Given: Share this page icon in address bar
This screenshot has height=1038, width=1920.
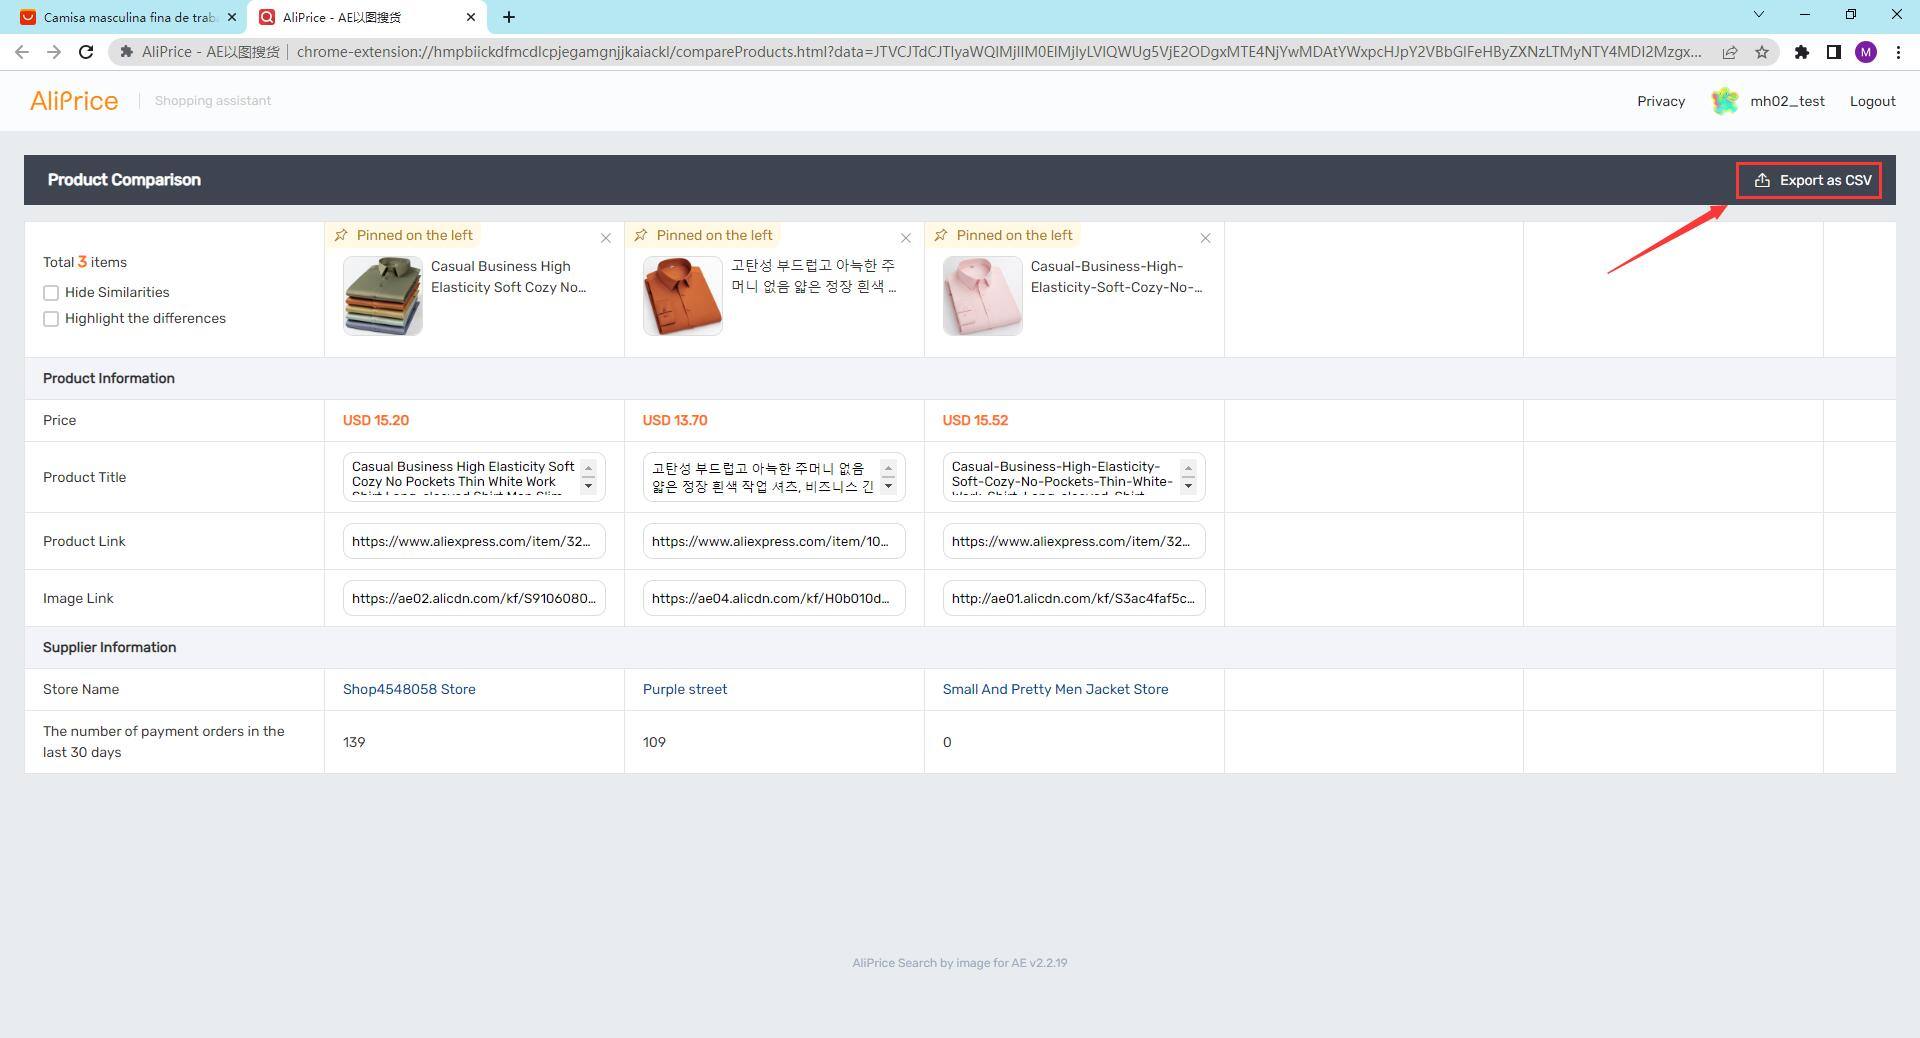Looking at the screenshot, I should coord(1729,52).
